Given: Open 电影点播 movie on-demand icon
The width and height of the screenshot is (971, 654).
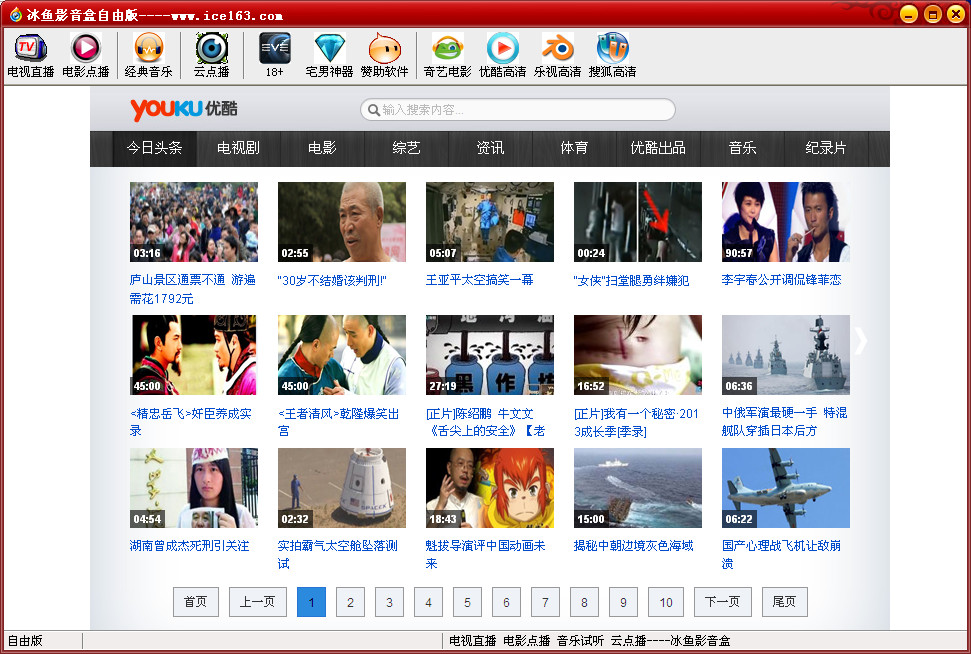Looking at the screenshot, I should [85, 56].
